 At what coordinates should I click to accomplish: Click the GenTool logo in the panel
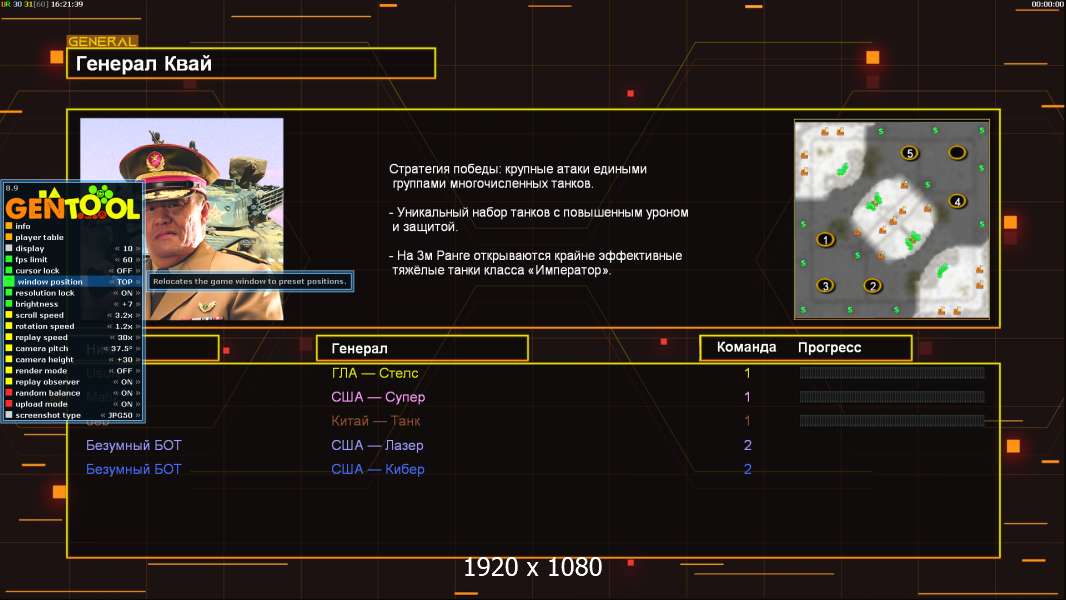(x=73, y=202)
